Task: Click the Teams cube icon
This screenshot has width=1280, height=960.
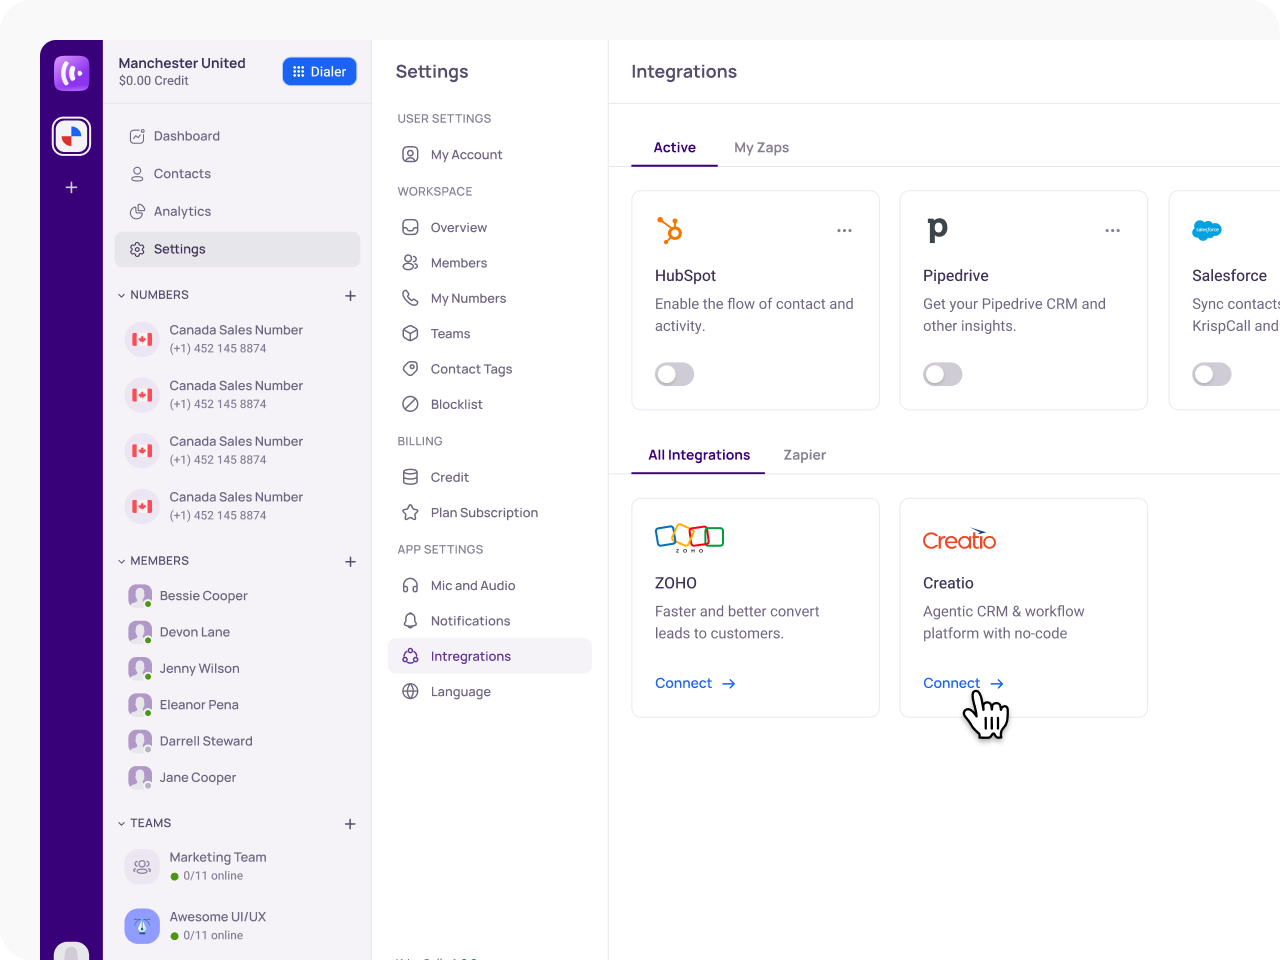Action: [410, 333]
